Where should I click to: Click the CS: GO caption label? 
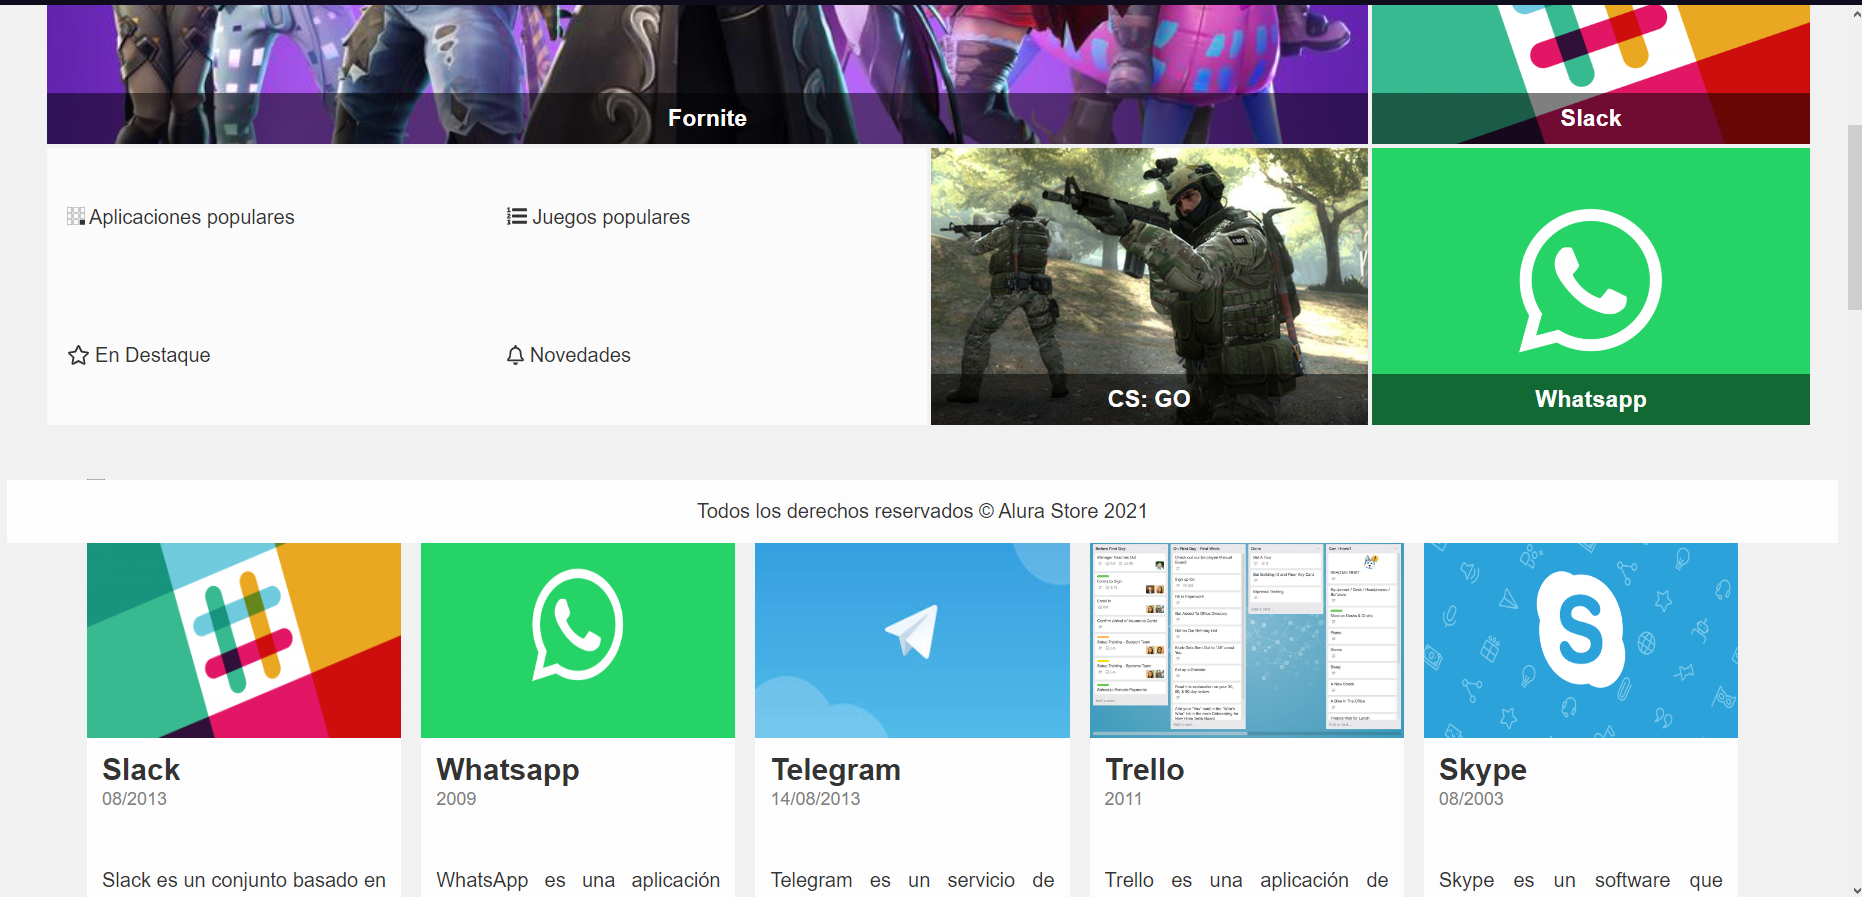pos(1149,399)
